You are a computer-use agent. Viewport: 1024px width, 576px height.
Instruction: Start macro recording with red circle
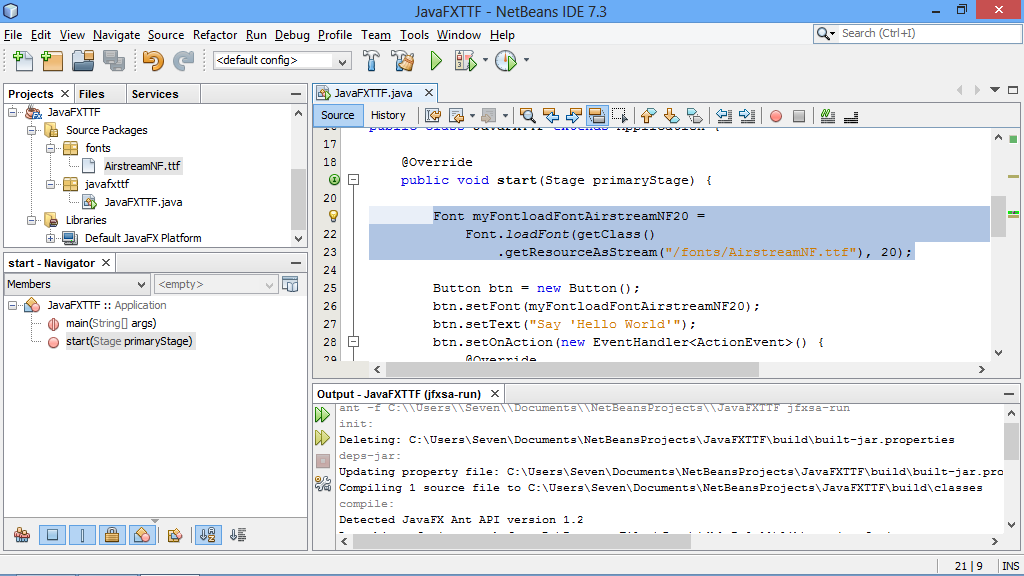click(776, 116)
